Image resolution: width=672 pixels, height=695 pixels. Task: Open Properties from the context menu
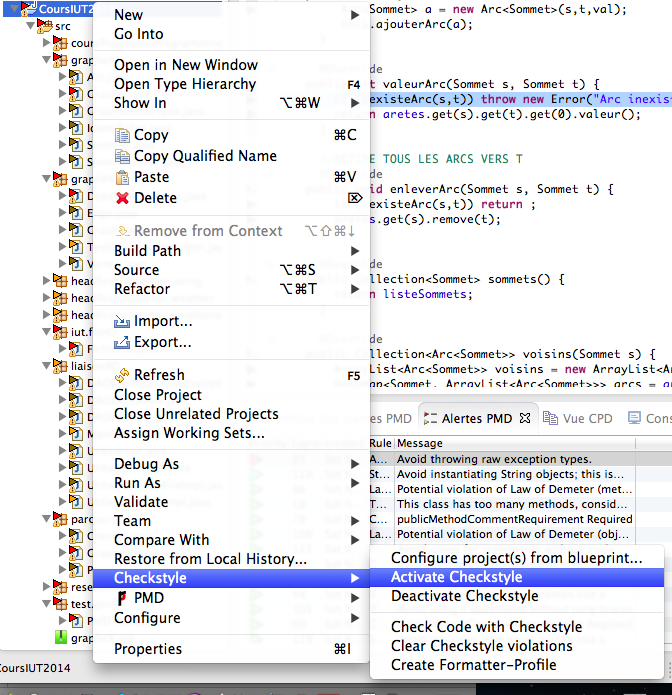[148, 649]
